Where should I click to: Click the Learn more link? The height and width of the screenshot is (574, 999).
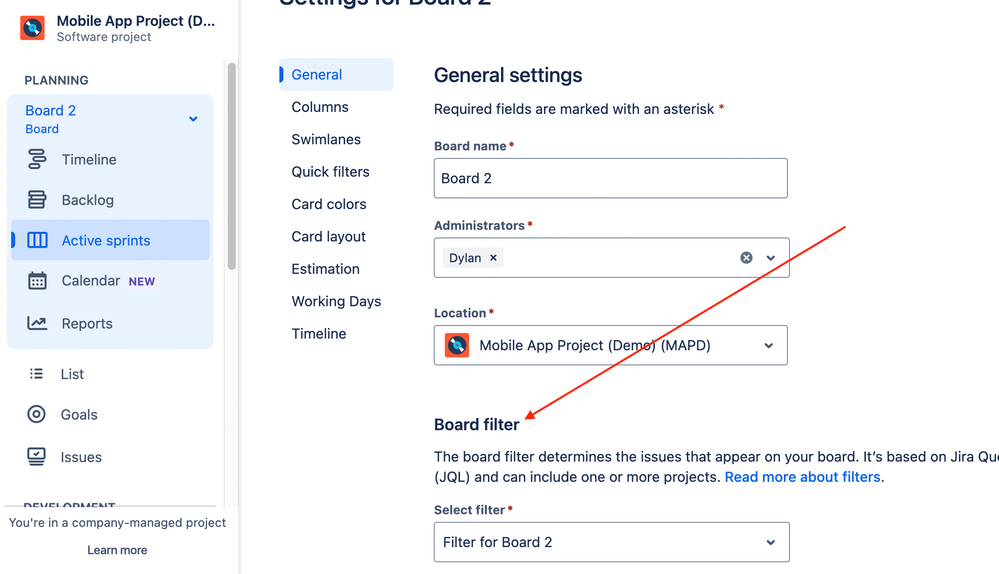point(117,550)
